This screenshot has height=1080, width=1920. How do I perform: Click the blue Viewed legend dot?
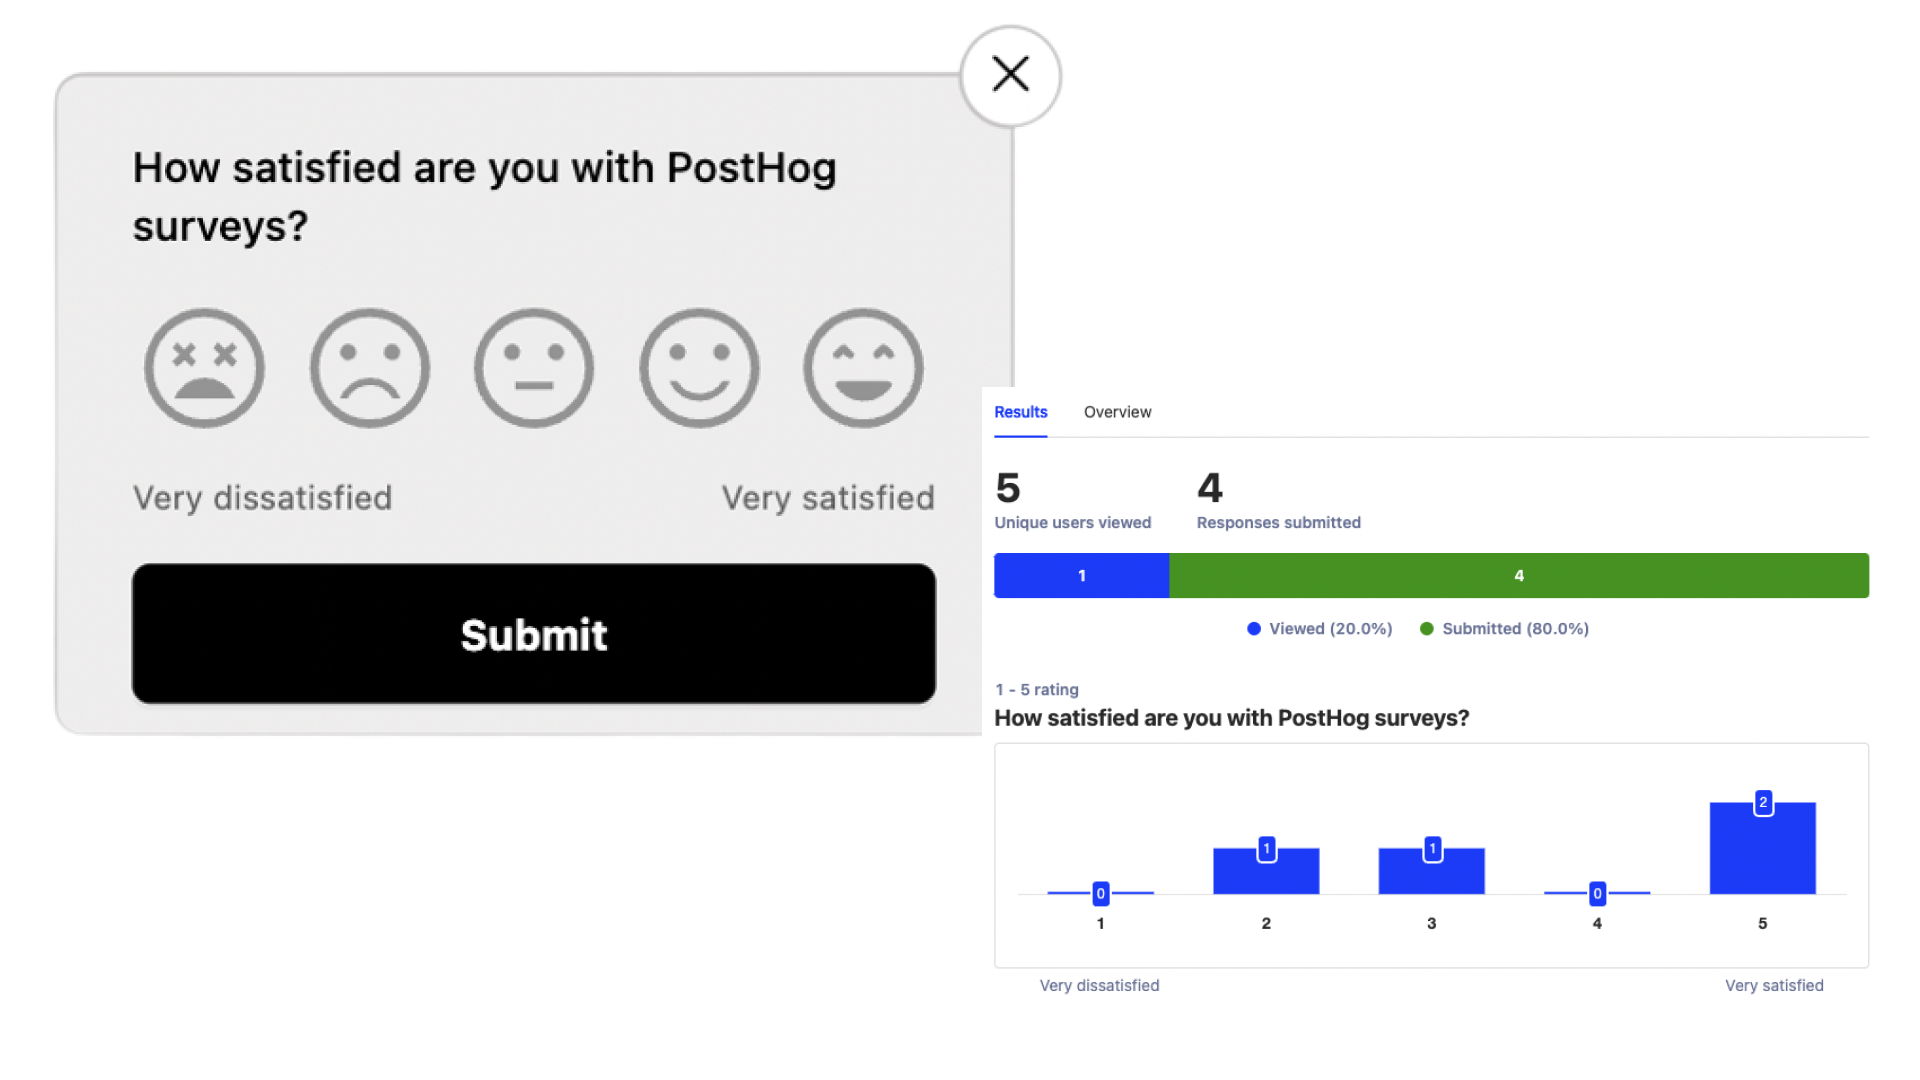(x=1252, y=628)
